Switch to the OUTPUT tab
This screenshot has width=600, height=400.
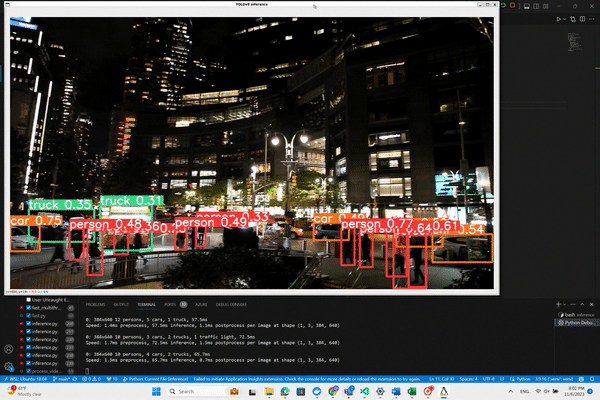pos(121,305)
